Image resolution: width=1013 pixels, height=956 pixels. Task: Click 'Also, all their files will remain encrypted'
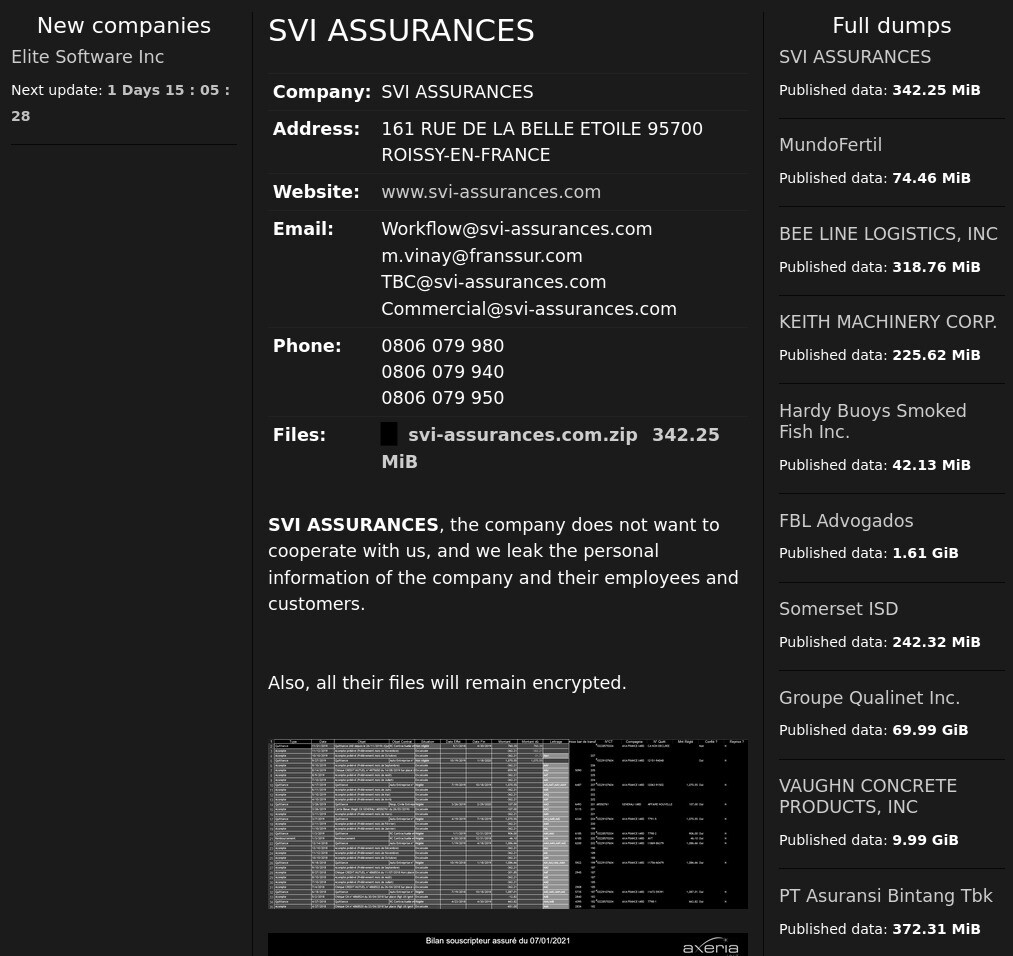(x=447, y=683)
